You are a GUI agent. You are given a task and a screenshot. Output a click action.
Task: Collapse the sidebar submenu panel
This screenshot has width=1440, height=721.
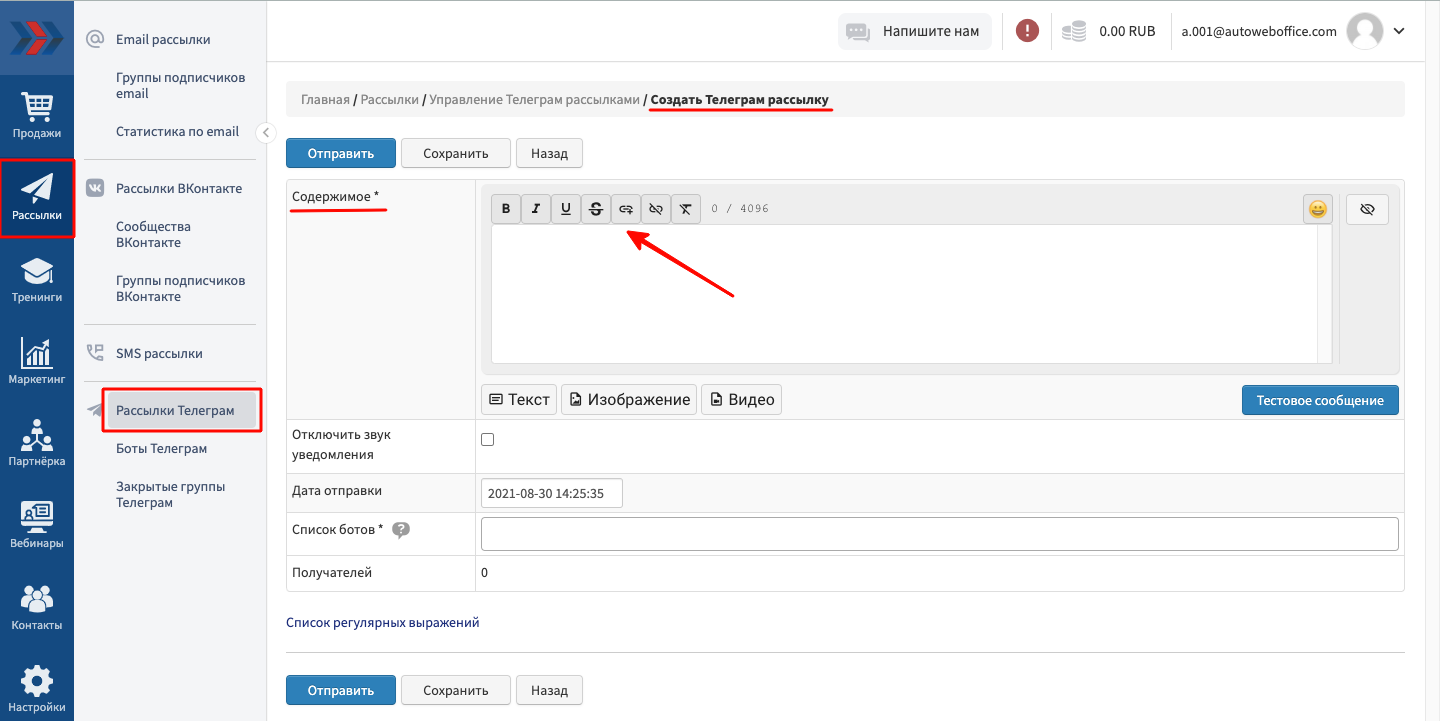[266, 132]
